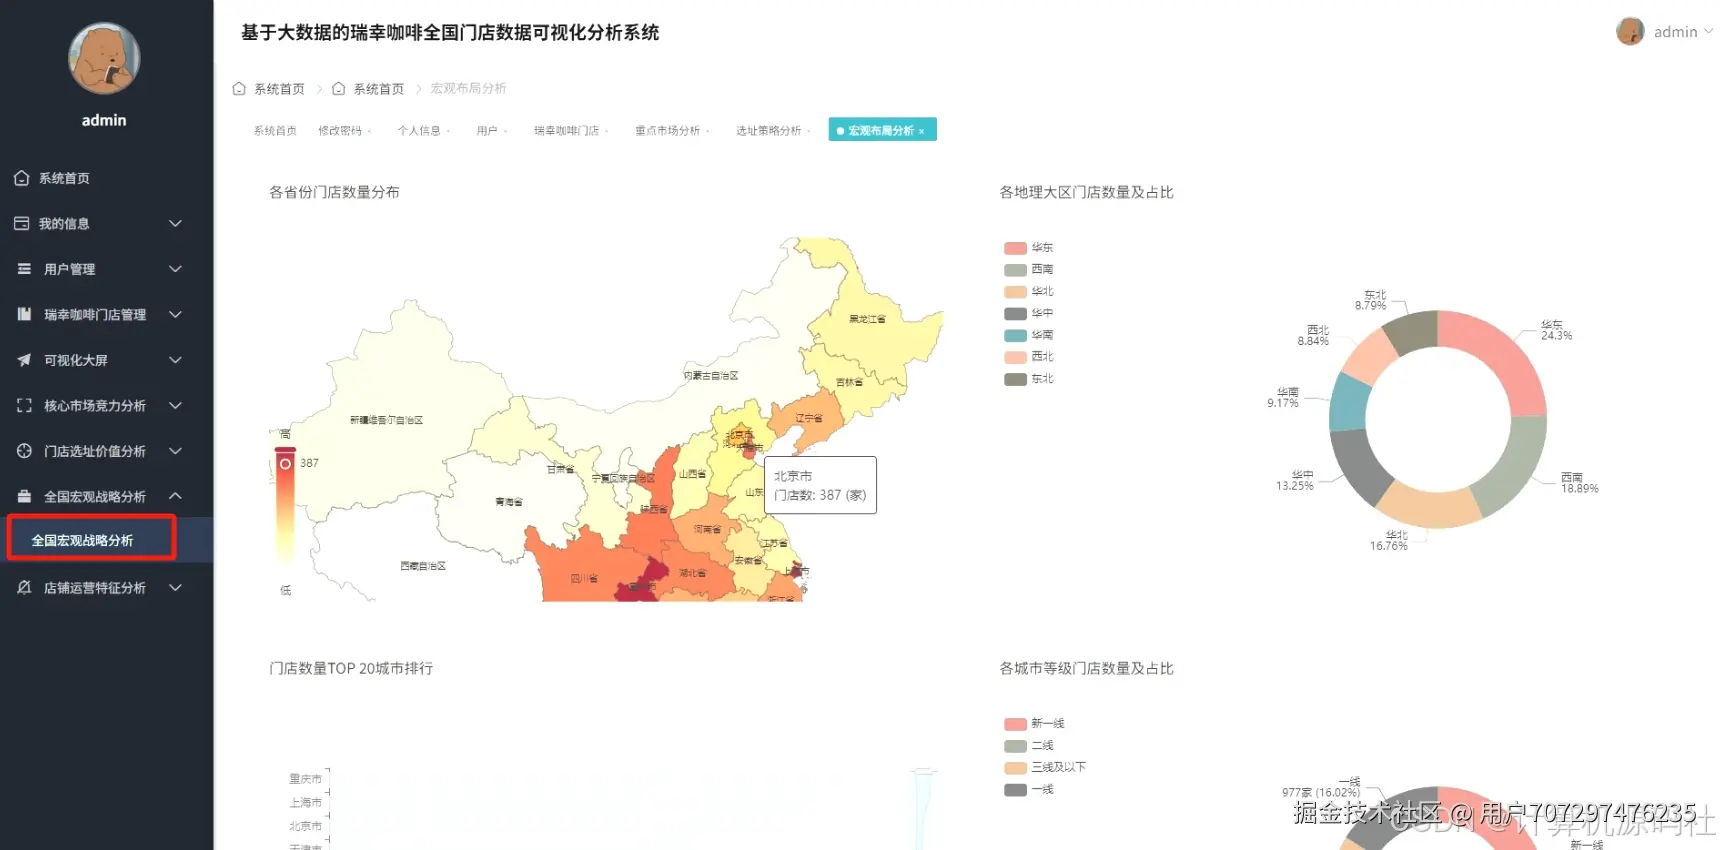
Task: Expand 可视化大屏 menu chevron
Action: point(175,360)
